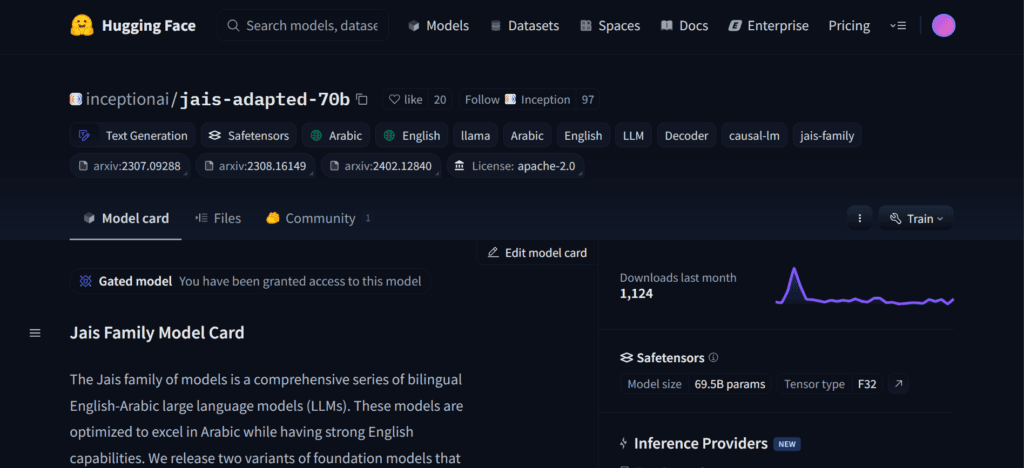Open Enterprise in the top navigation
1024x468 pixels.
click(768, 25)
